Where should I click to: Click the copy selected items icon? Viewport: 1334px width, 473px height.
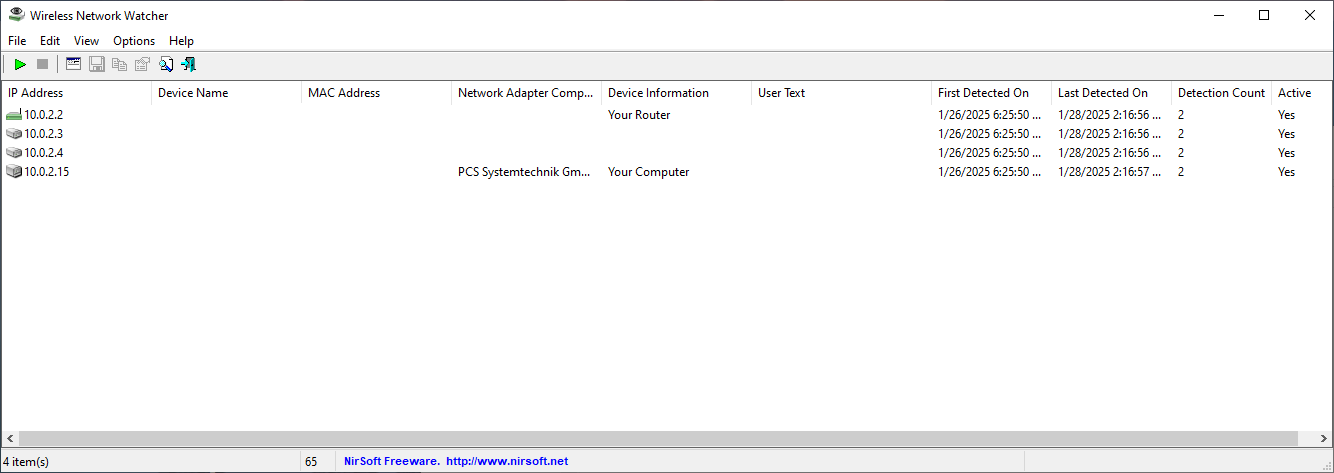pos(120,65)
